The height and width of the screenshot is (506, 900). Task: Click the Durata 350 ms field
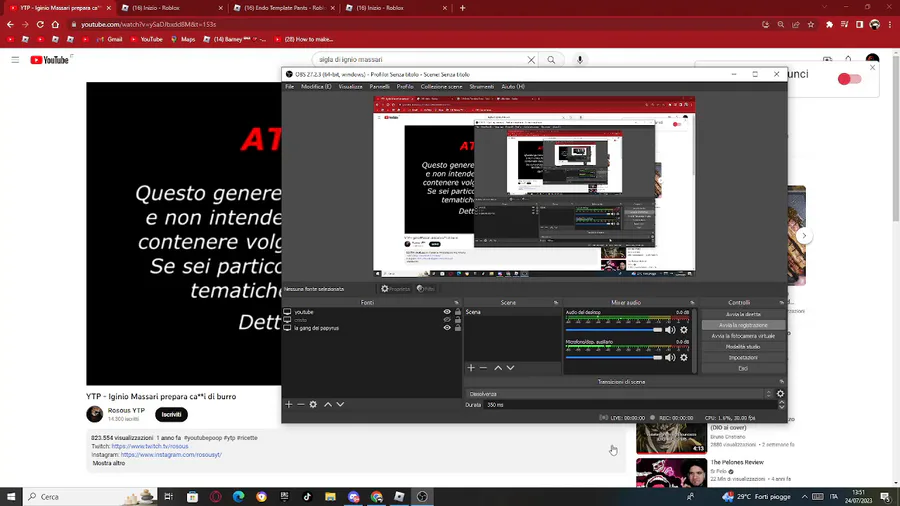(x=630, y=405)
